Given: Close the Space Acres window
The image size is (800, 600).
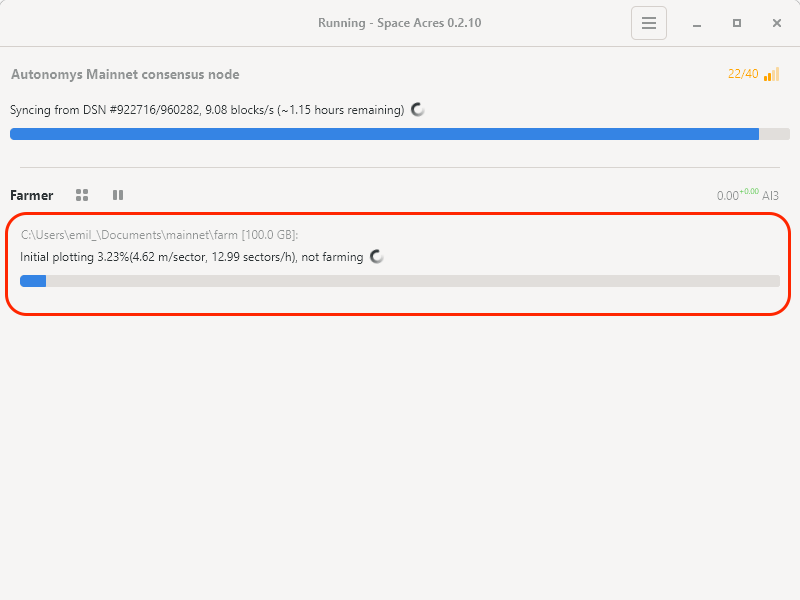Looking at the screenshot, I should click(777, 23).
